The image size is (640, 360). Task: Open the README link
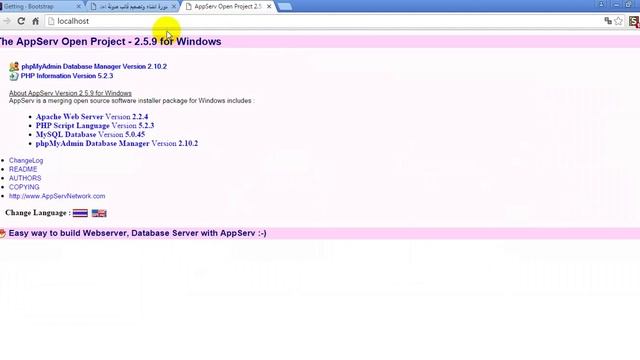(x=23, y=169)
